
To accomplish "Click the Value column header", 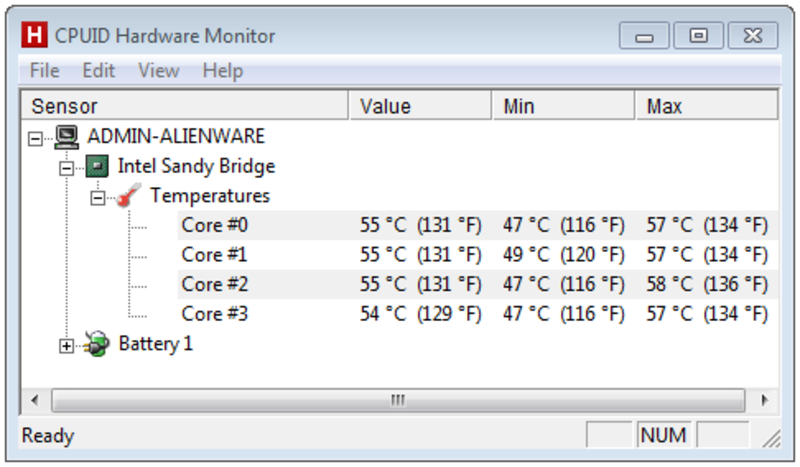I will pos(420,106).
